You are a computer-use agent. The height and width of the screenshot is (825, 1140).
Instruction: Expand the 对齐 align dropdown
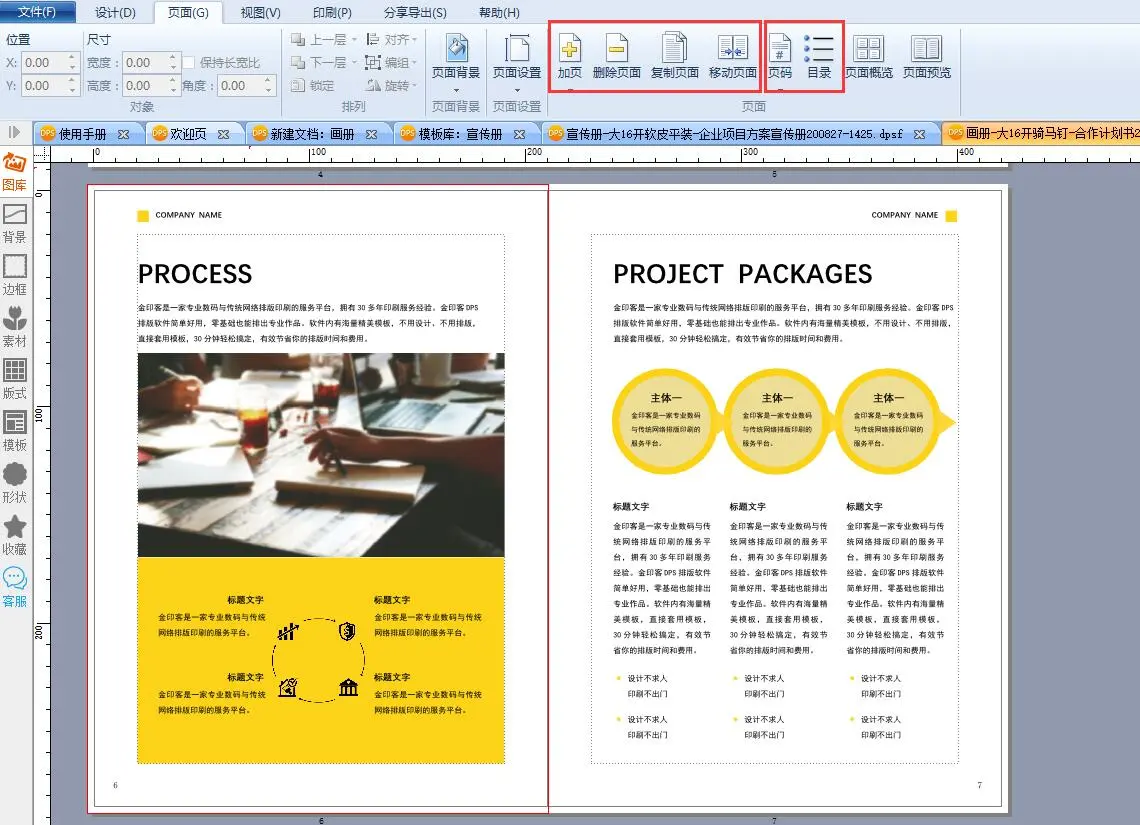(x=414, y=40)
